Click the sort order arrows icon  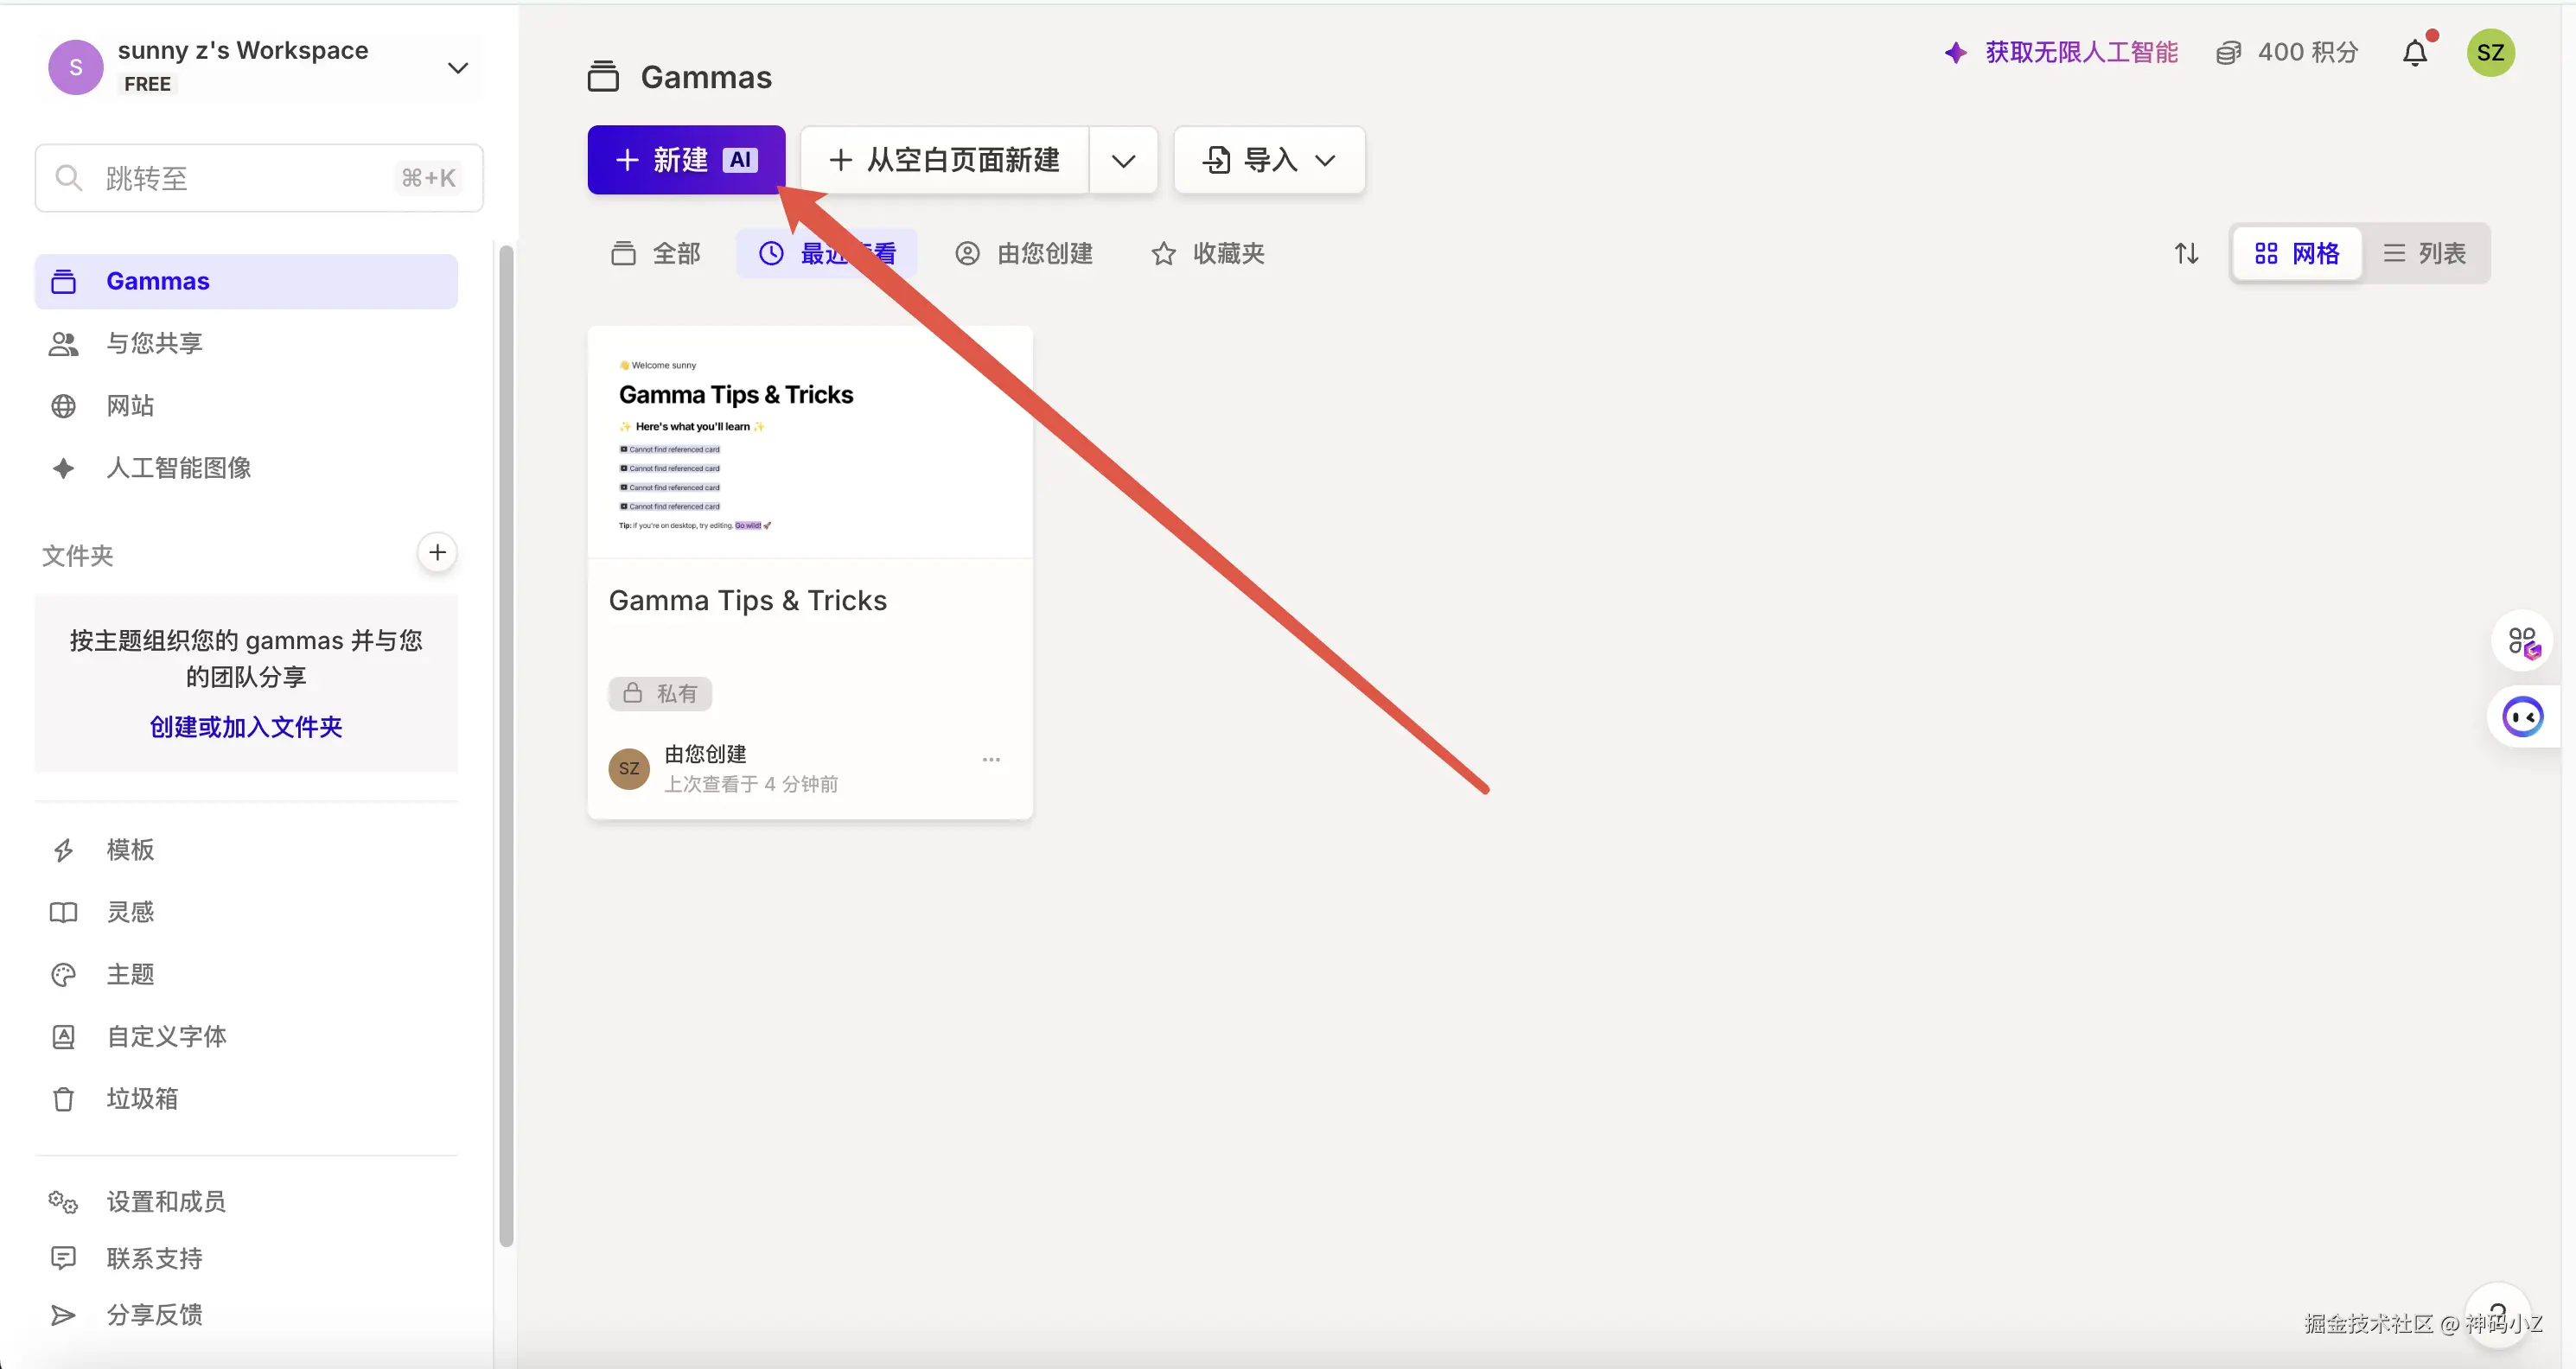click(2186, 254)
